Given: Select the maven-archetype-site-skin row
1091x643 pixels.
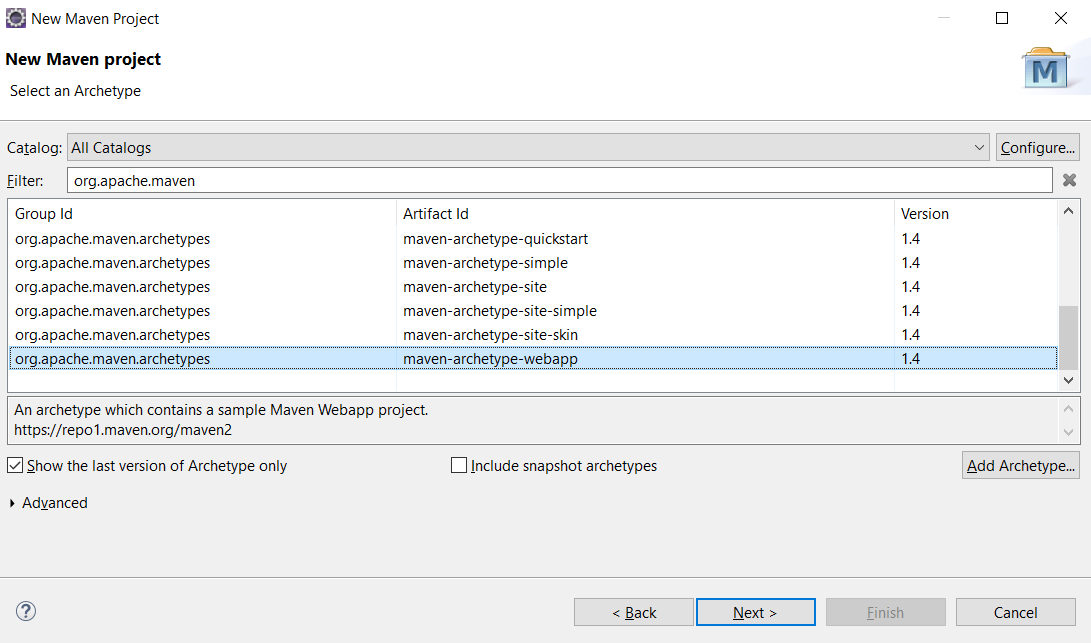Looking at the screenshot, I should [x=533, y=335].
